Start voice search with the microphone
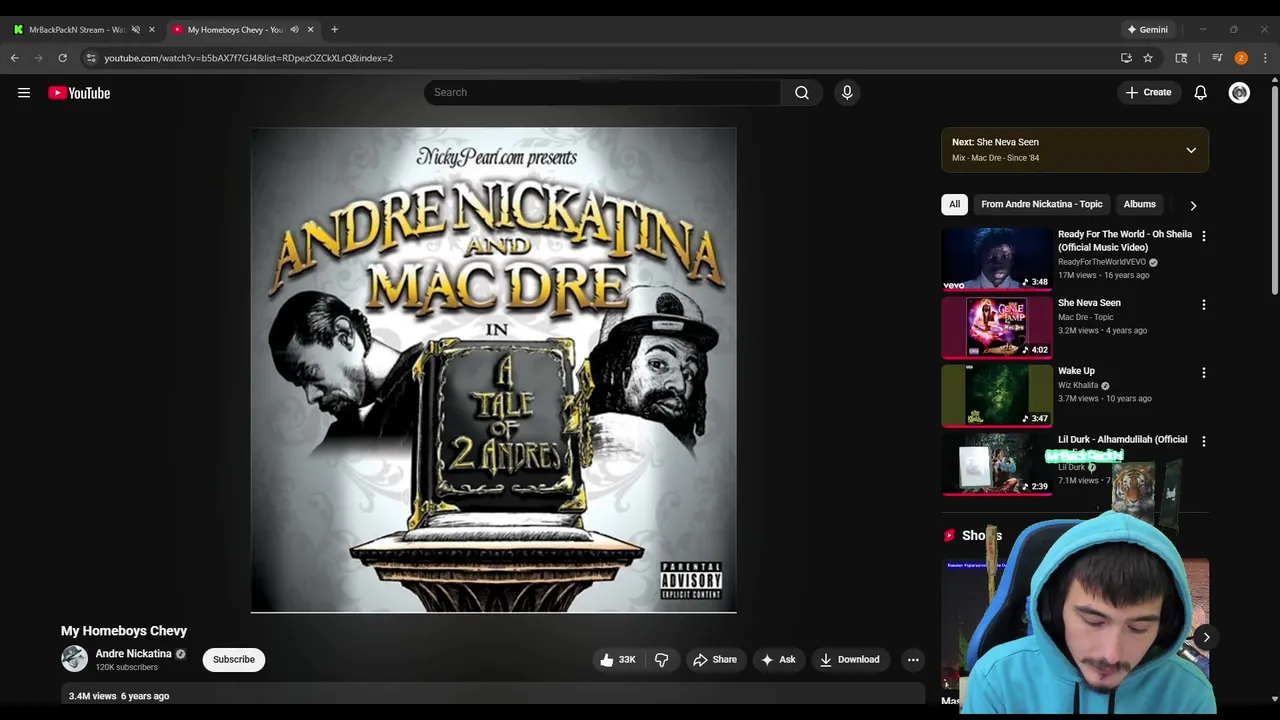Viewport: 1280px width, 720px height. [847, 92]
